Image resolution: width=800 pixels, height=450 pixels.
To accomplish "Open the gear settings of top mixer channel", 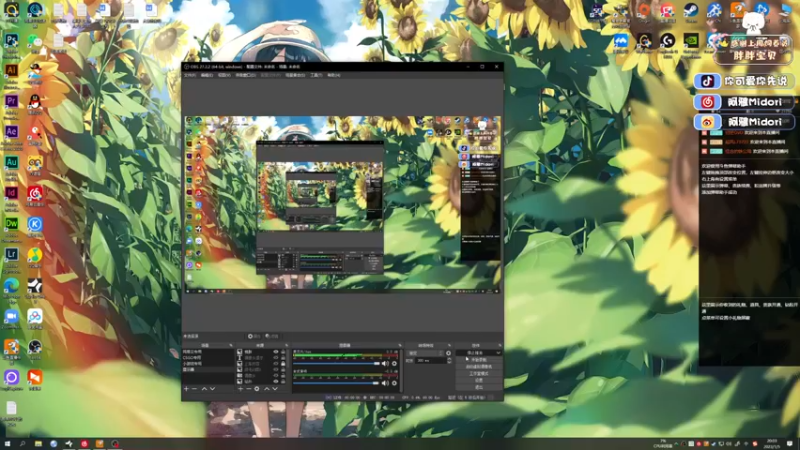I will pyautogui.click(x=394, y=363).
